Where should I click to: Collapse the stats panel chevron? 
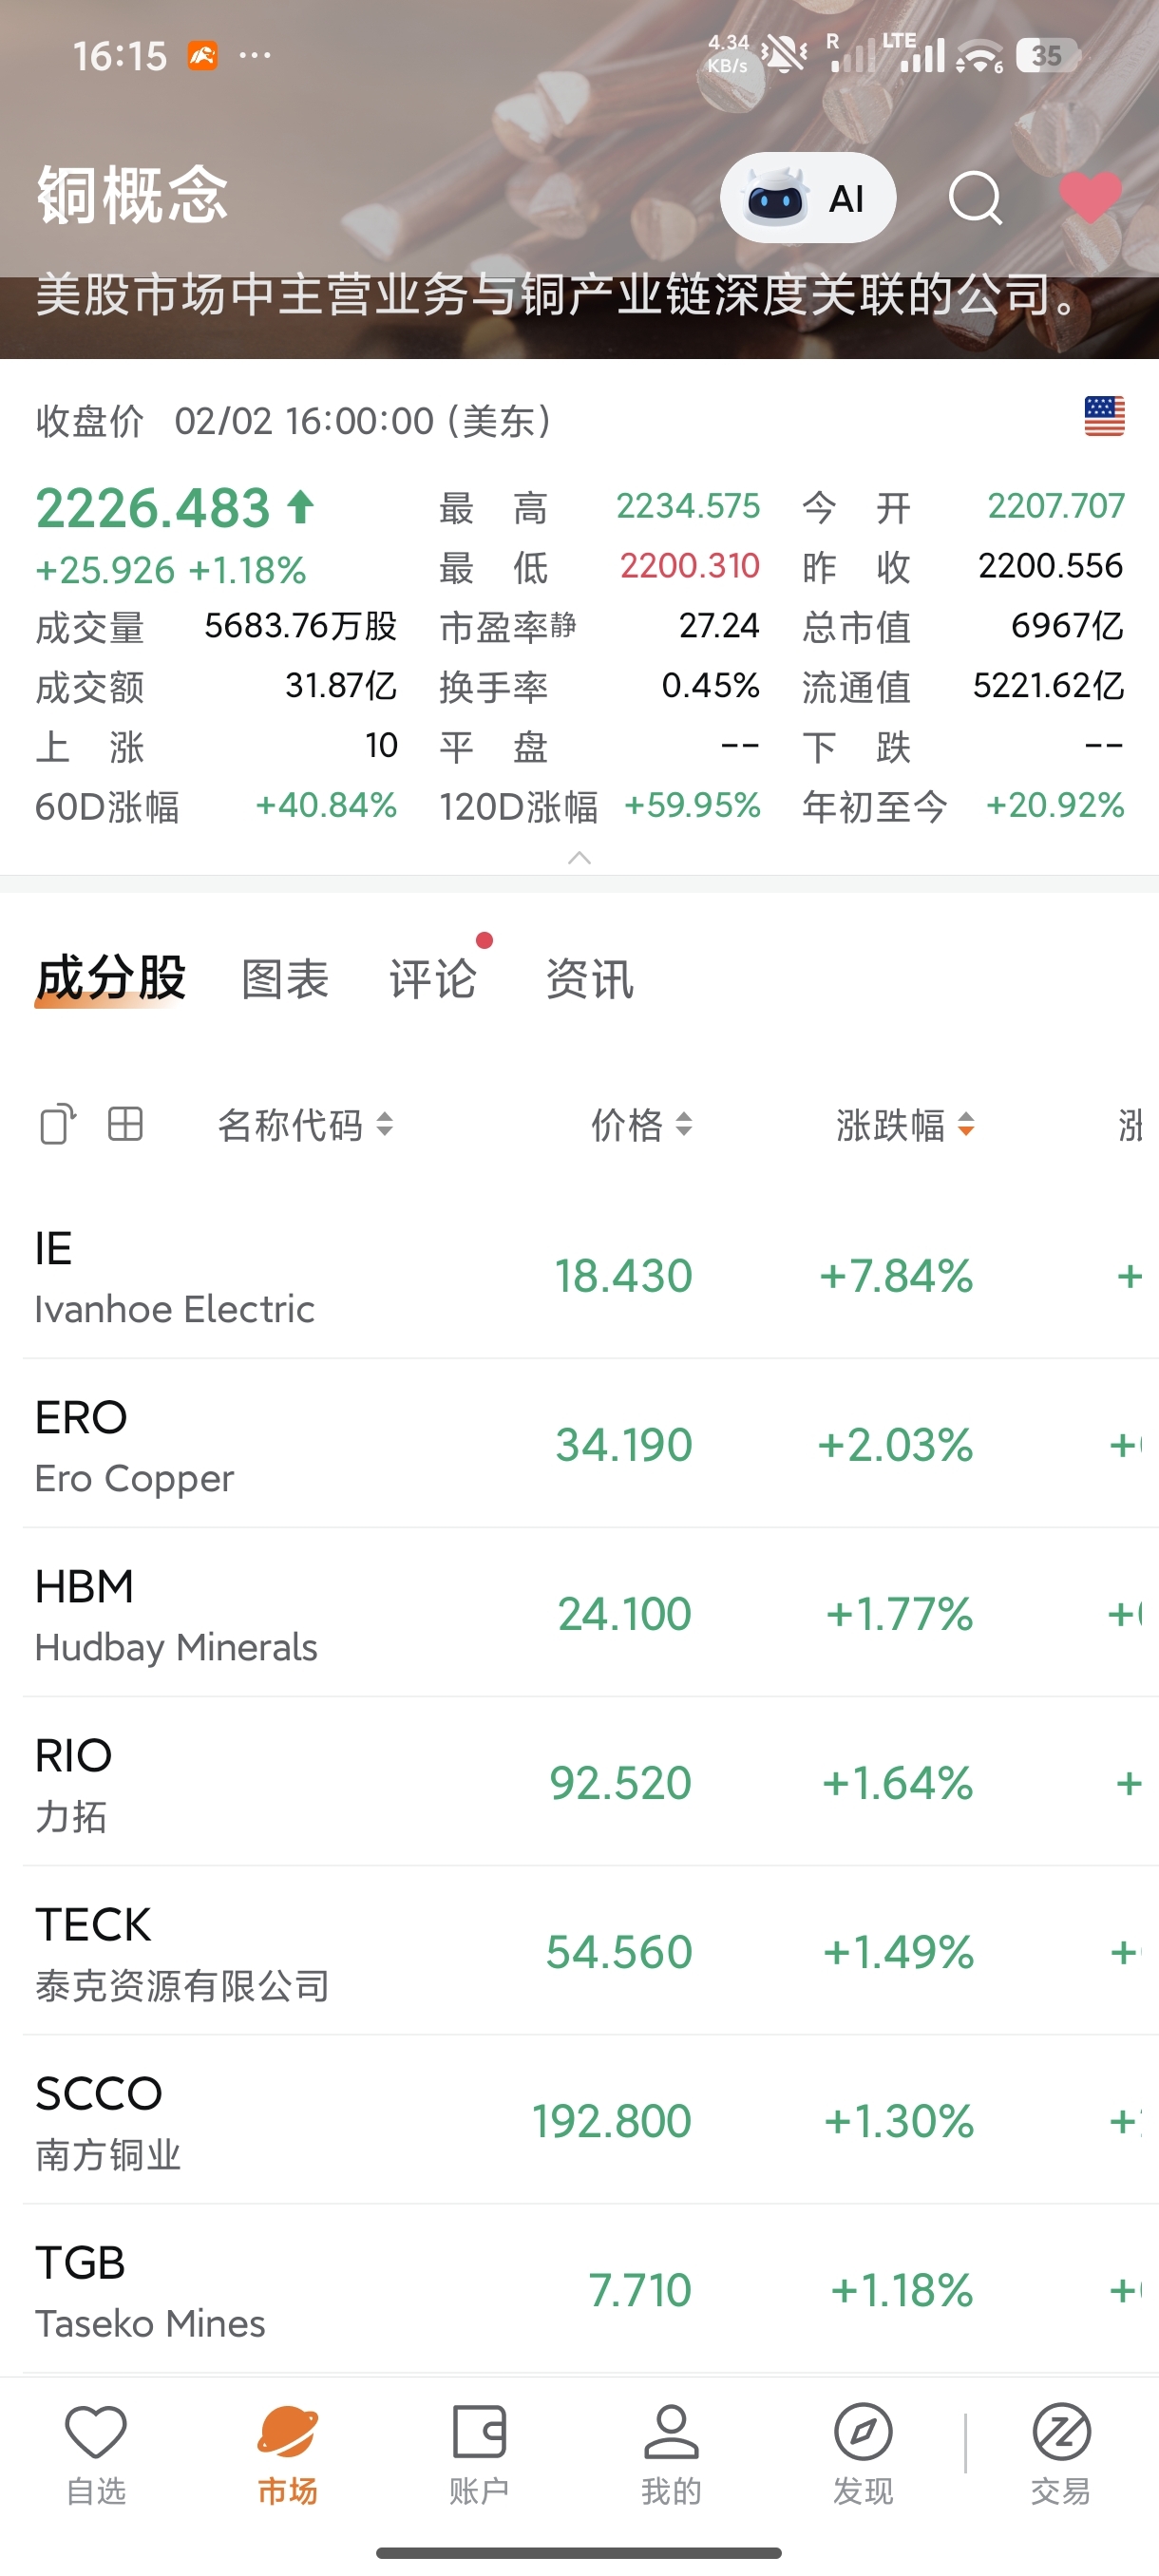pyautogui.click(x=579, y=858)
